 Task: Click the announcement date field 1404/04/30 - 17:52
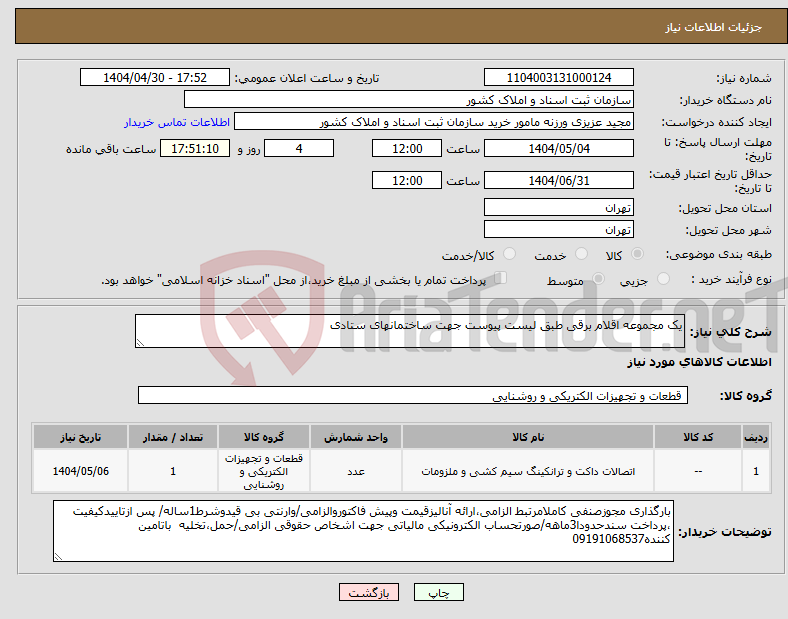click(155, 78)
